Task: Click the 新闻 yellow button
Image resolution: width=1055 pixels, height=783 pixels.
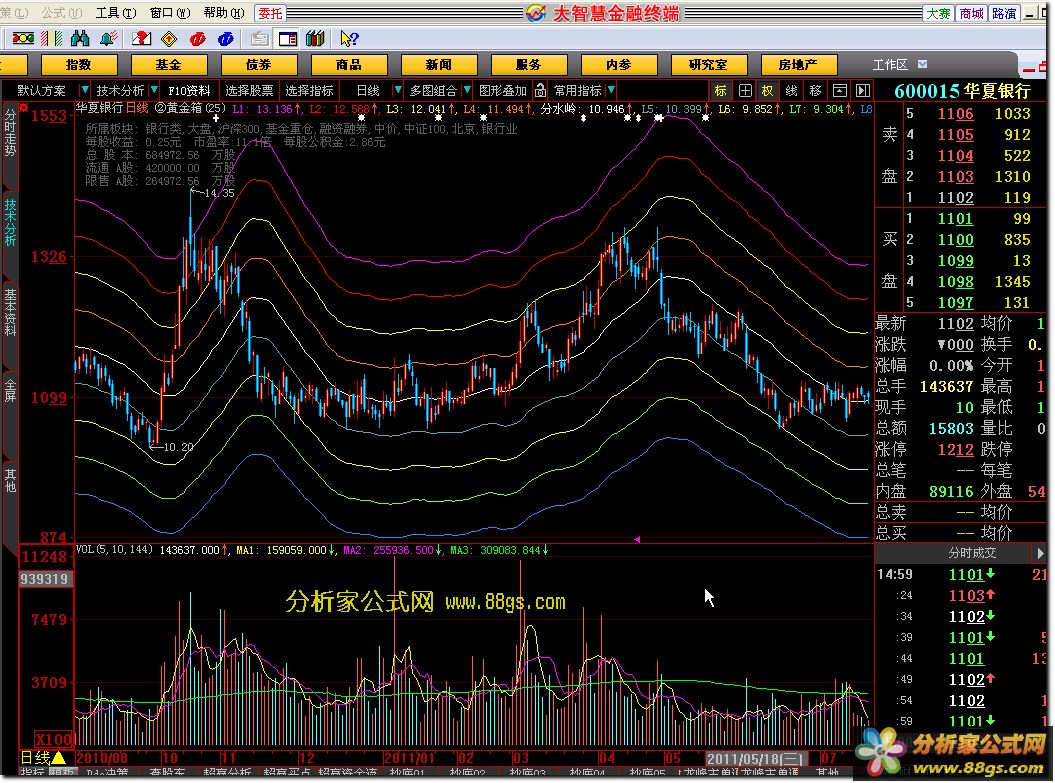Action: point(439,65)
